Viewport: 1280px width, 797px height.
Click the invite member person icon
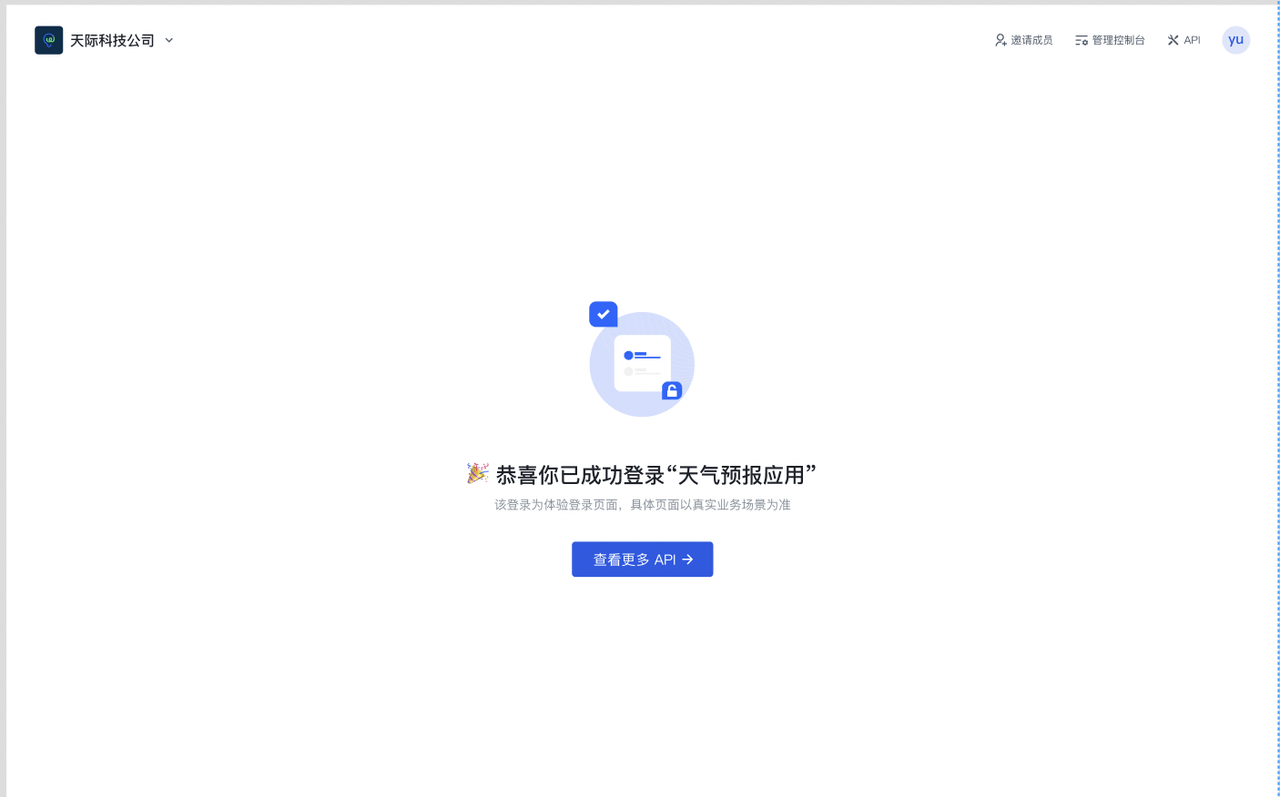pos(1000,40)
